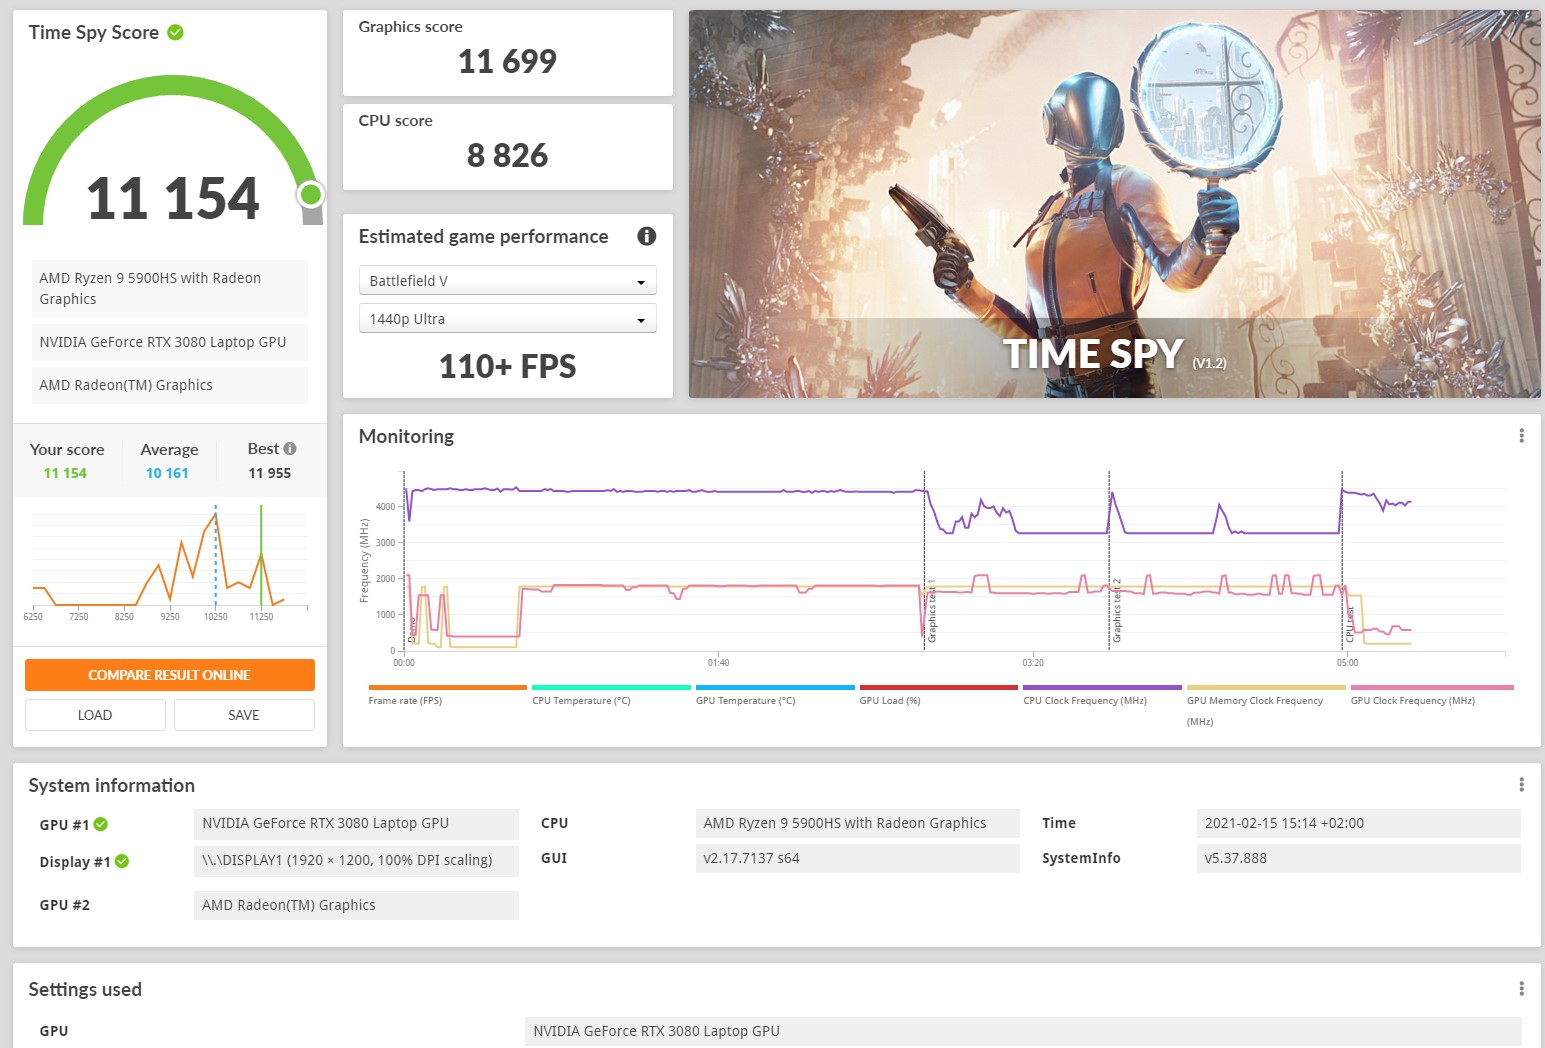This screenshot has height=1048, width=1545.
Task: Click the GUI version v2.17.7137 s64
Action: pos(857,858)
